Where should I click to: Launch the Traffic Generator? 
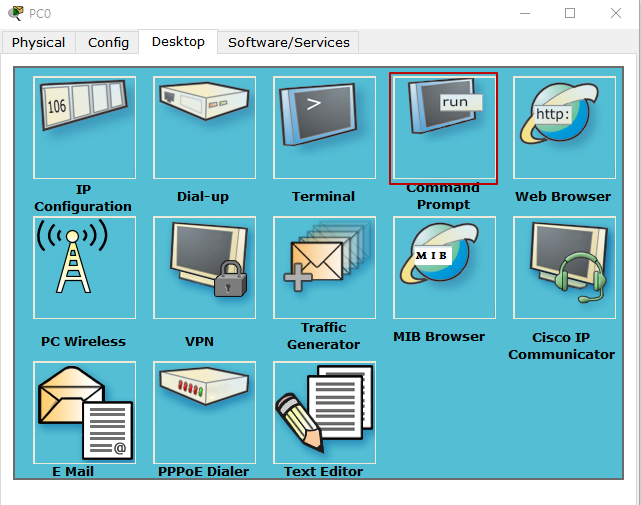click(x=324, y=267)
